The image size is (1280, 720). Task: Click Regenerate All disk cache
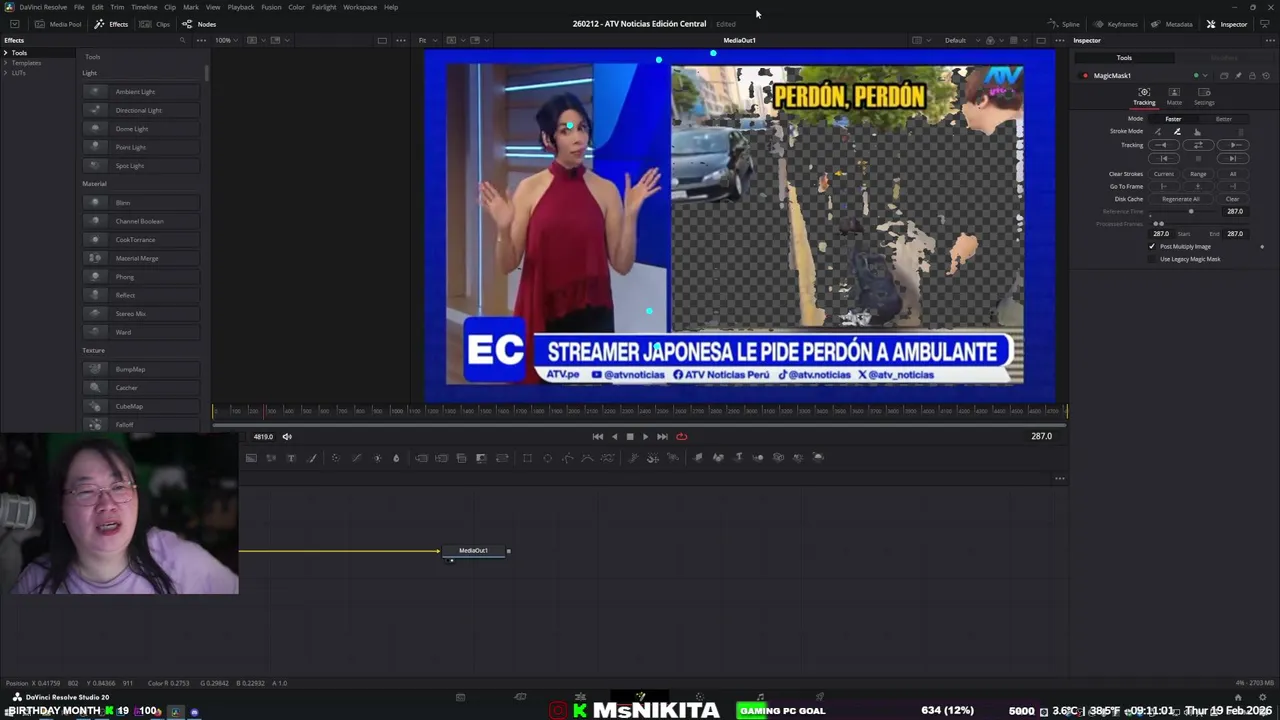[x=1181, y=199]
